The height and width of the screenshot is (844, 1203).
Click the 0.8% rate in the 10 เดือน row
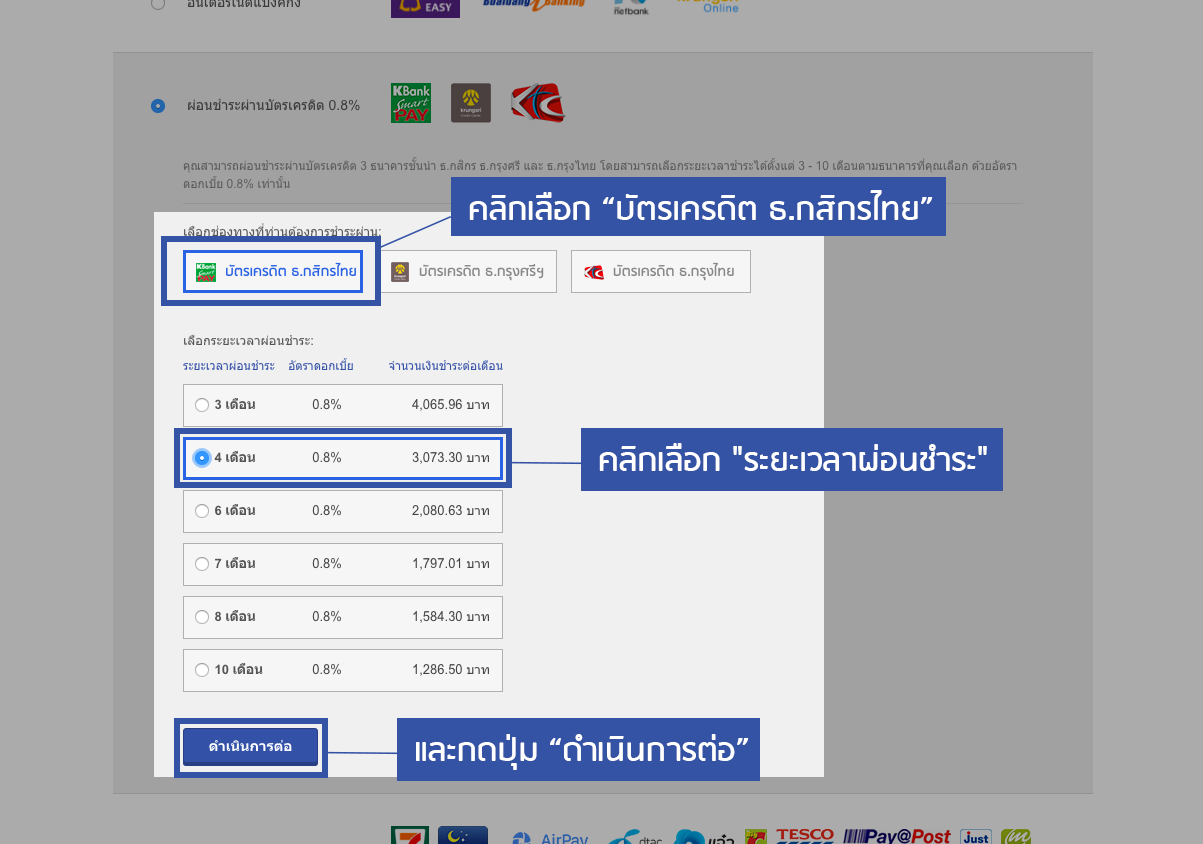coord(327,670)
